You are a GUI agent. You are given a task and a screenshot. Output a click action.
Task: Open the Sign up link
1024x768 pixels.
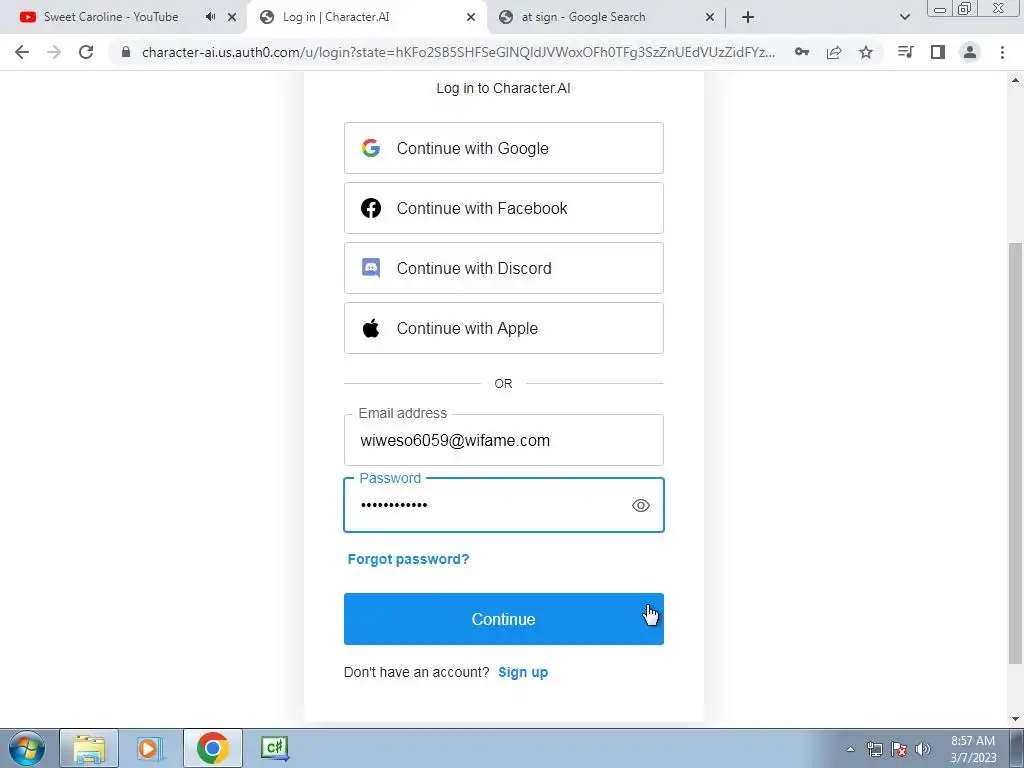[x=522, y=673]
